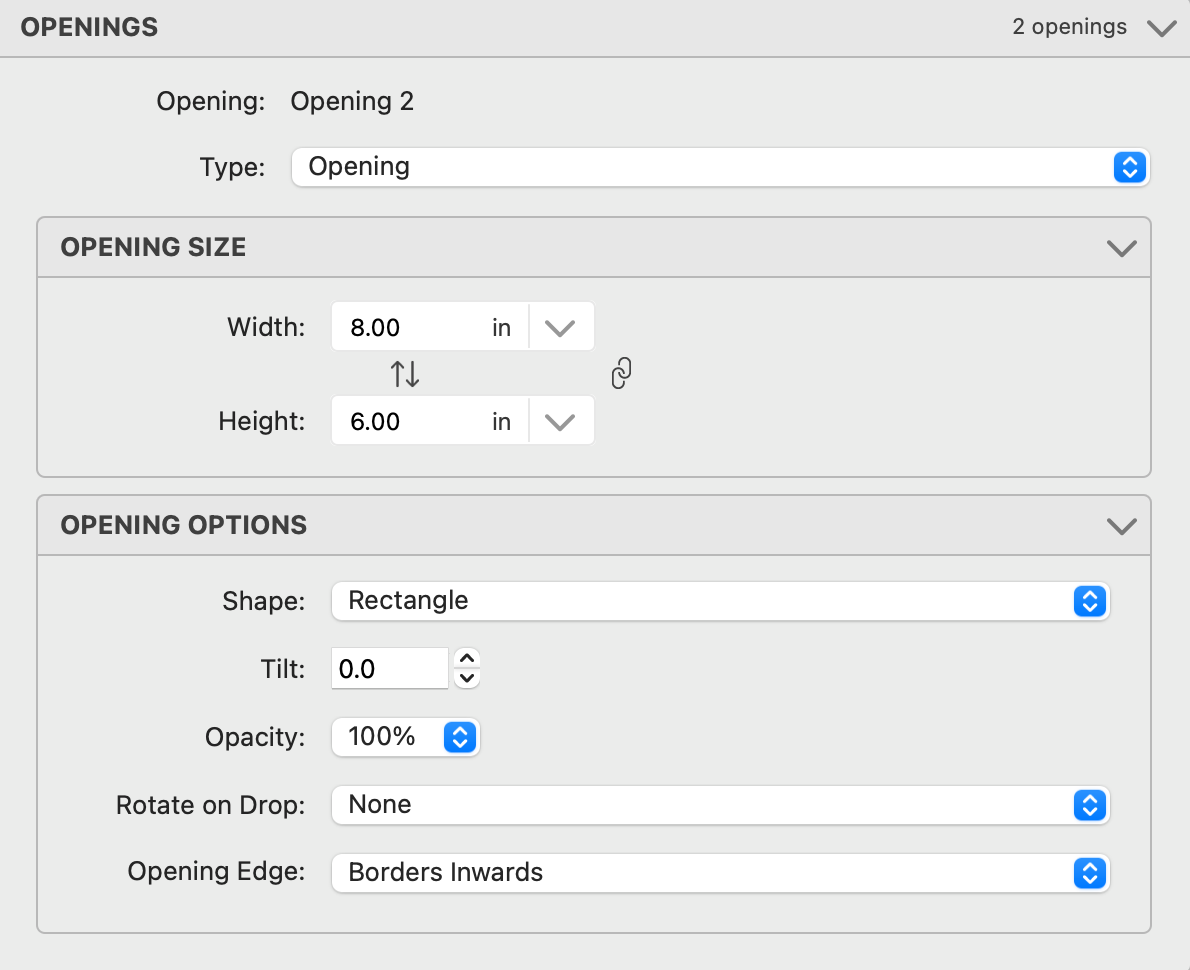Click into the Tilt value field
The image size is (1190, 970).
(x=389, y=669)
